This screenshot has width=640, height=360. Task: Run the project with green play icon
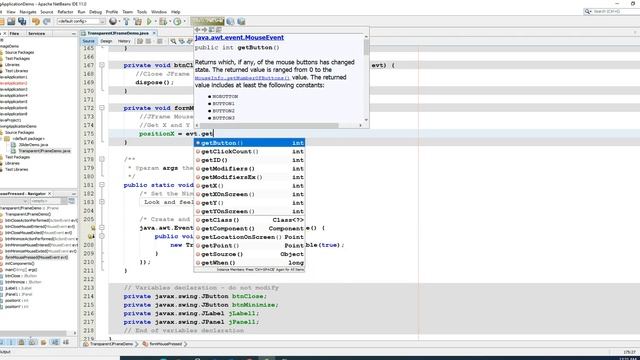click(149, 21)
